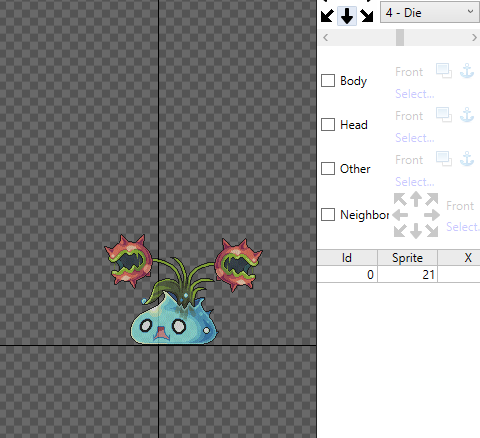This screenshot has width=480, height=438.
Task: Select the down-right direction arrow
Action: [x=367, y=16]
